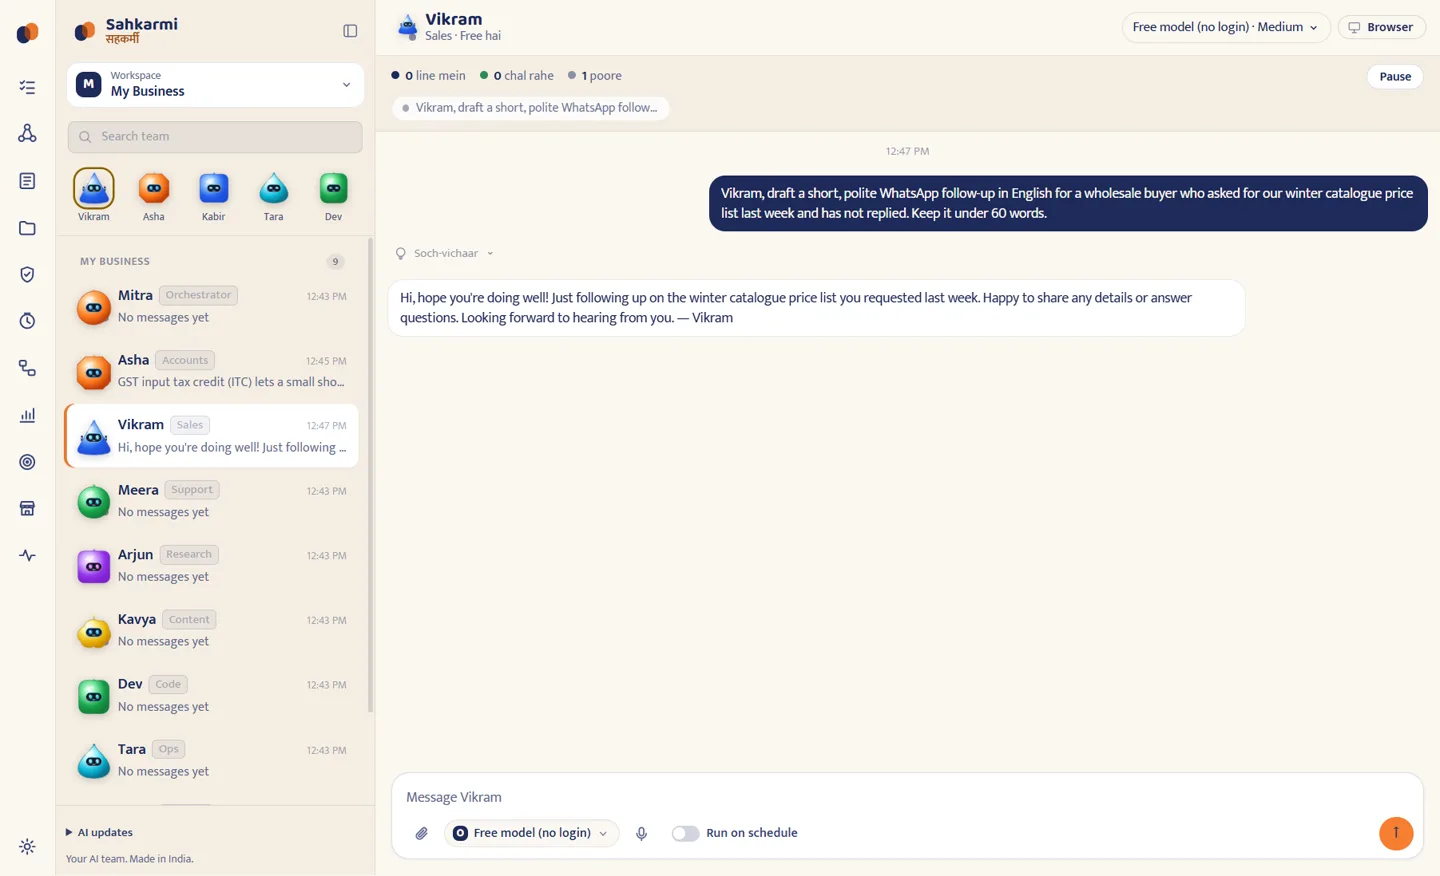Click the sun theme icon at bottom left
Image resolution: width=1440 pixels, height=876 pixels.
pyautogui.click(x=27, y=847)
